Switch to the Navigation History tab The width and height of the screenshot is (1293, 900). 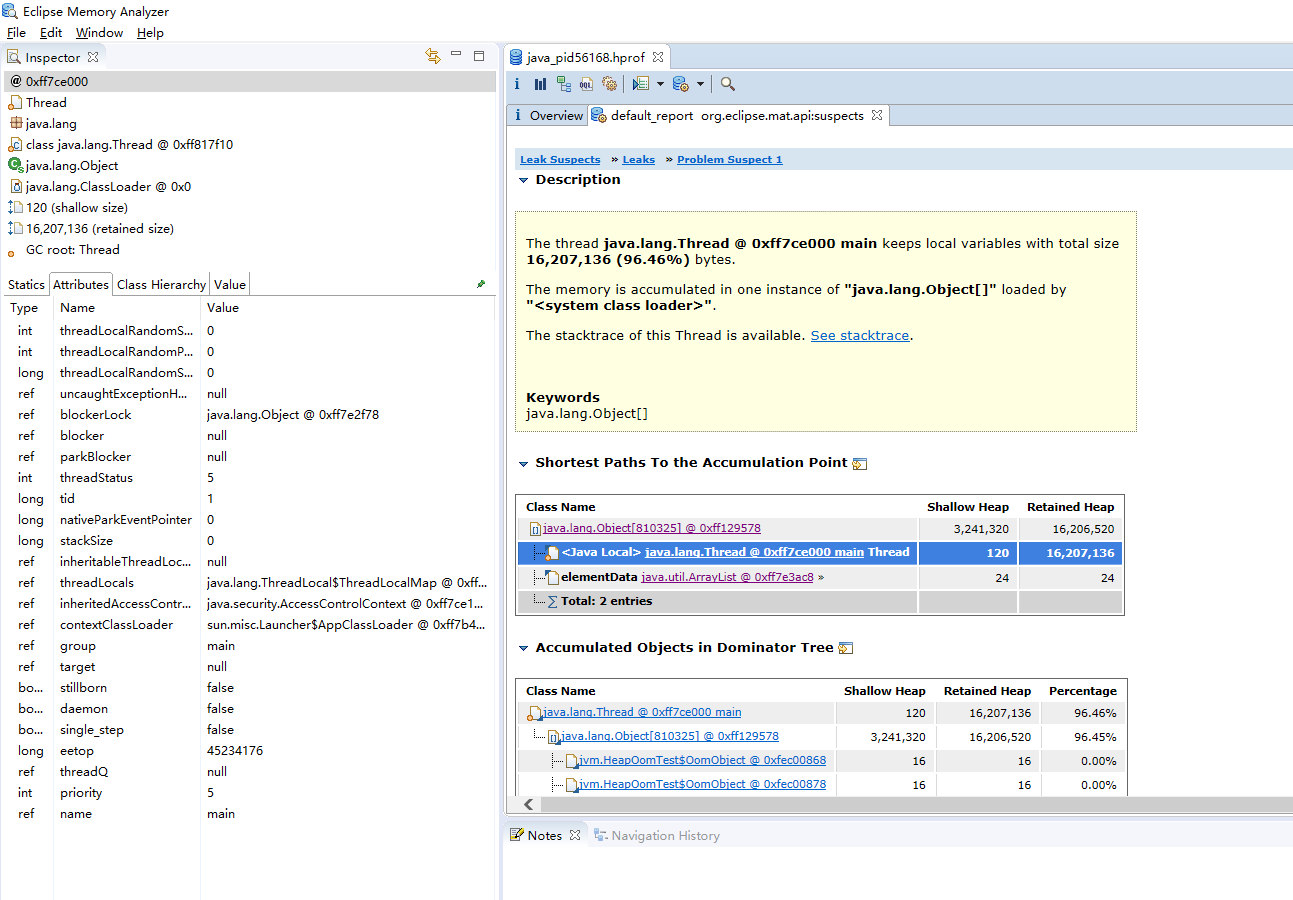[656, 835]
